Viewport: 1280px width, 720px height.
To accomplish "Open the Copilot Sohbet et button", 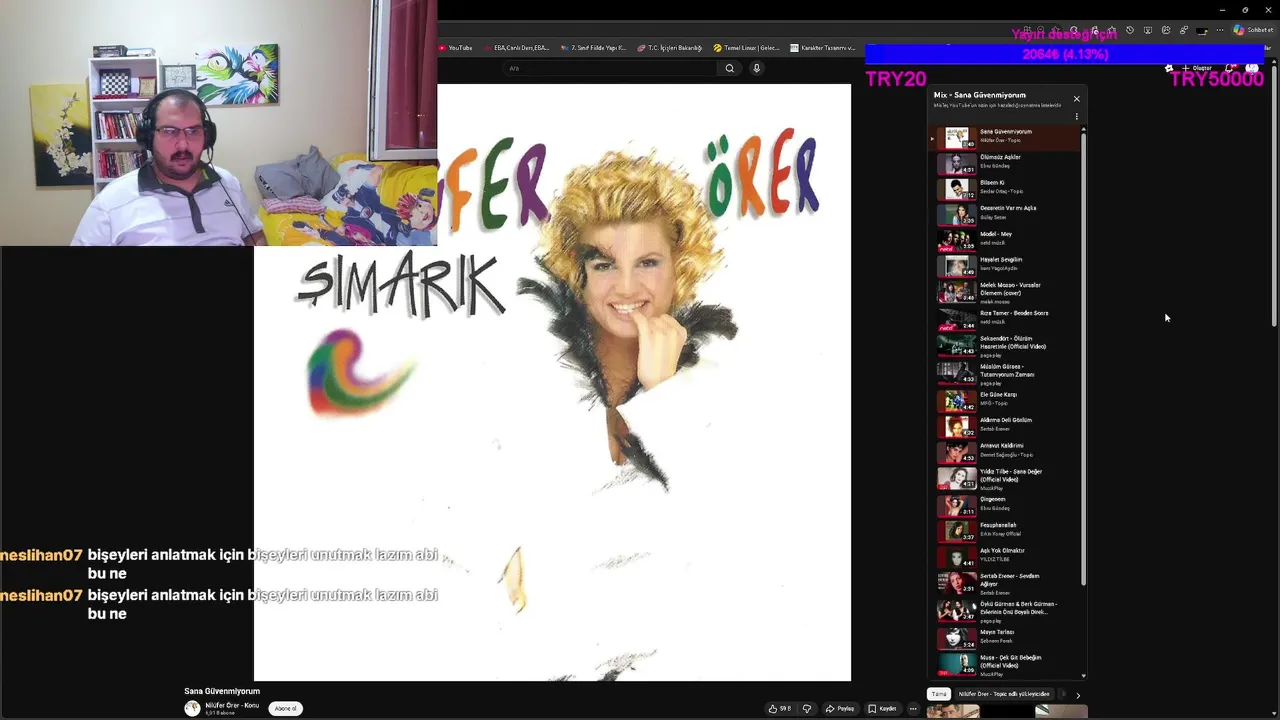I will tap(1254, 30).
